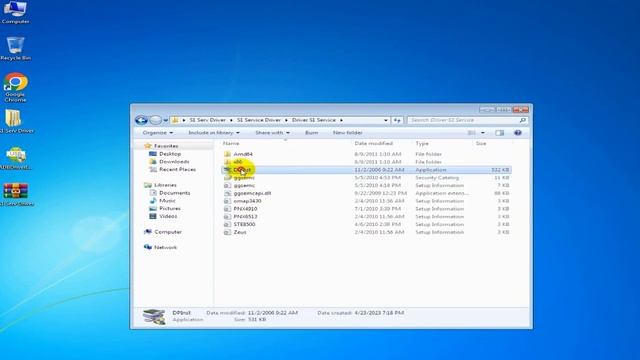The image size is (640, 360).
Task: Select the x86 folder
Action: pos(238,162)
